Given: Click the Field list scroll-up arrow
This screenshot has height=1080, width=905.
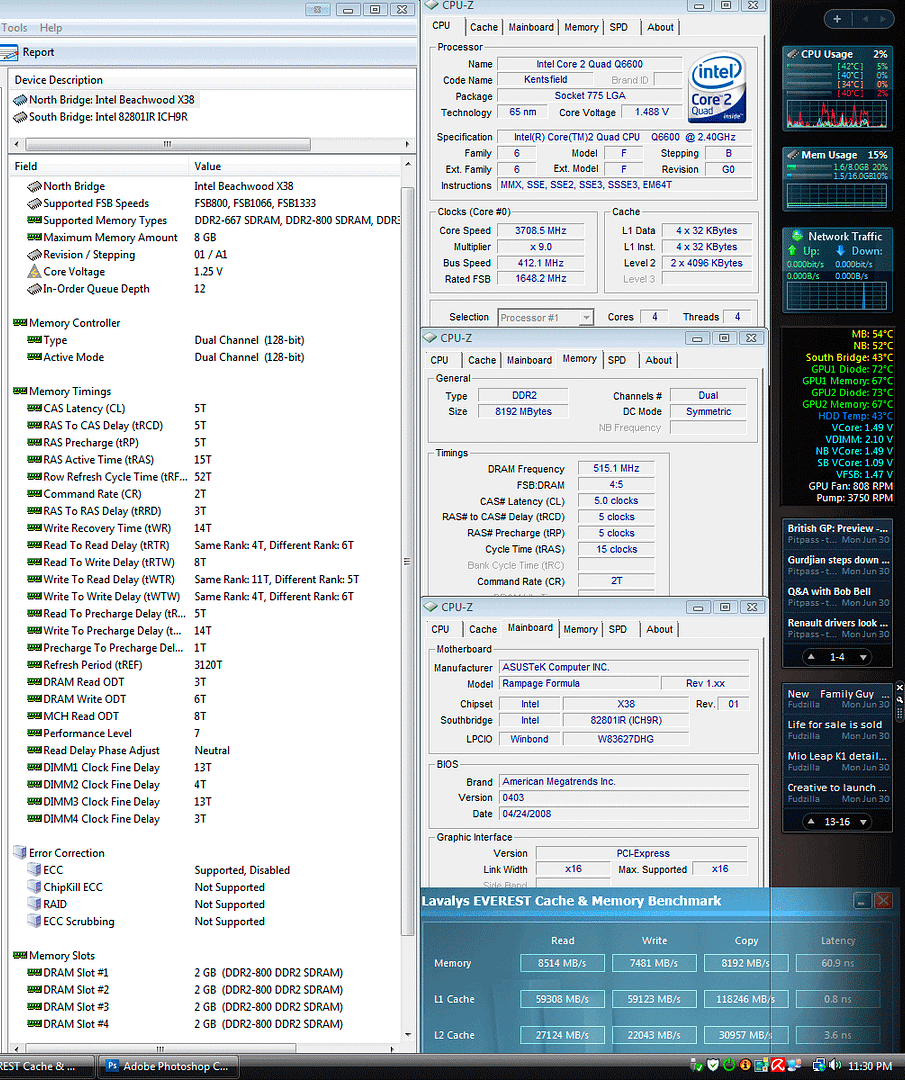Looking at the screenshot, I should (x=408, y=165).
